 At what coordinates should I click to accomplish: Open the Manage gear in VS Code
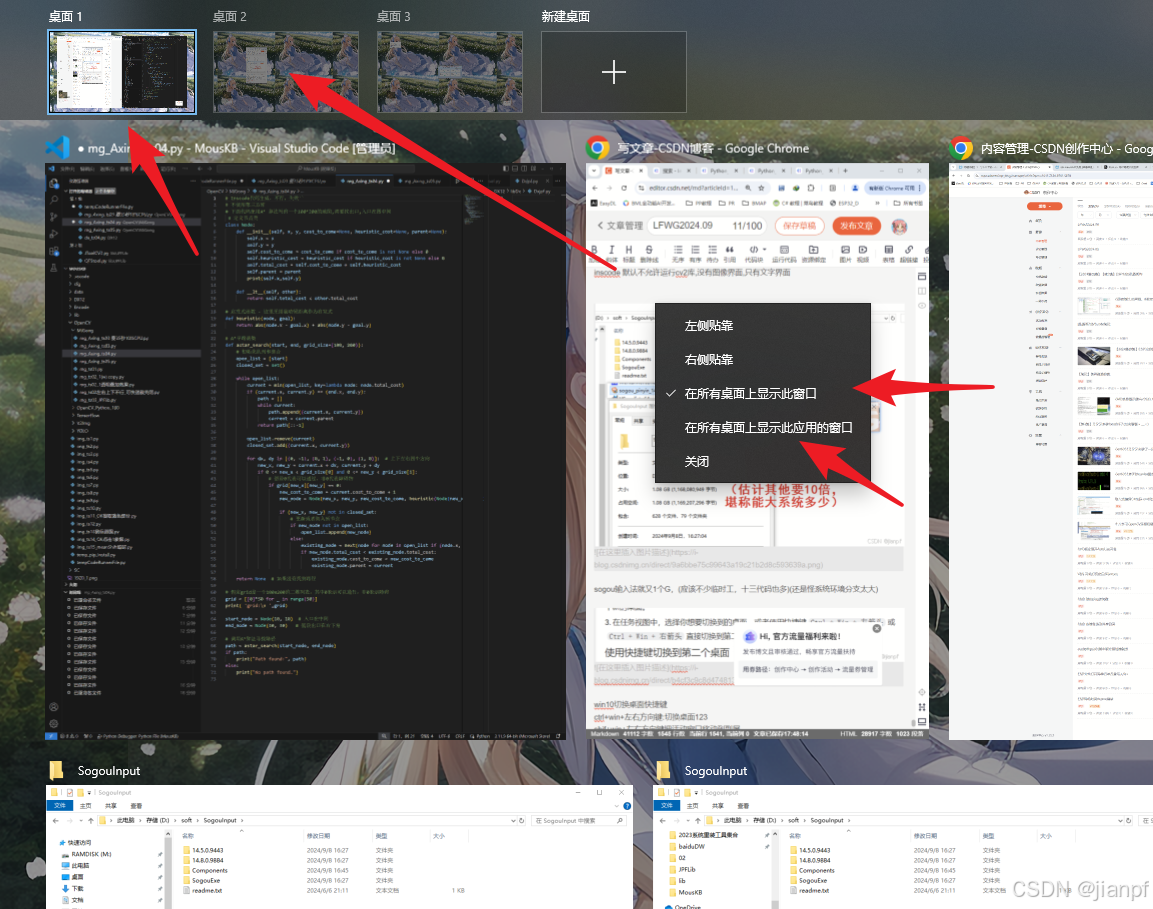coord(54,724)
